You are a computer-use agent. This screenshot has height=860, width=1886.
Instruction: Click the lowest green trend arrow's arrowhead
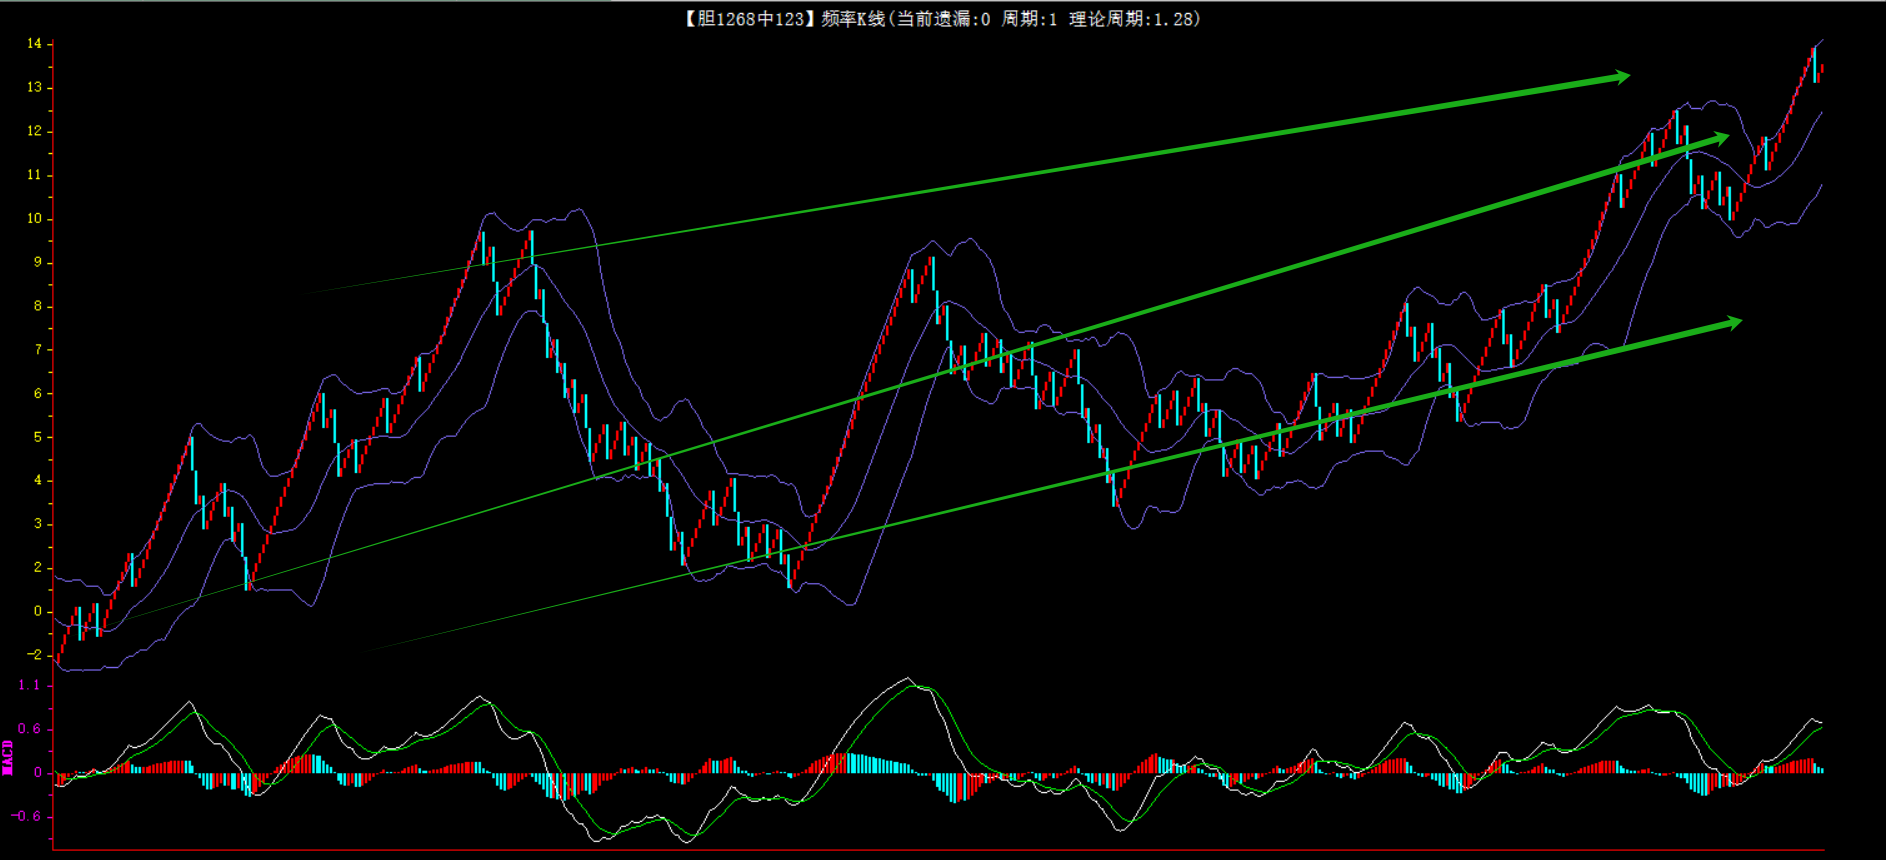click(1731, 322)
